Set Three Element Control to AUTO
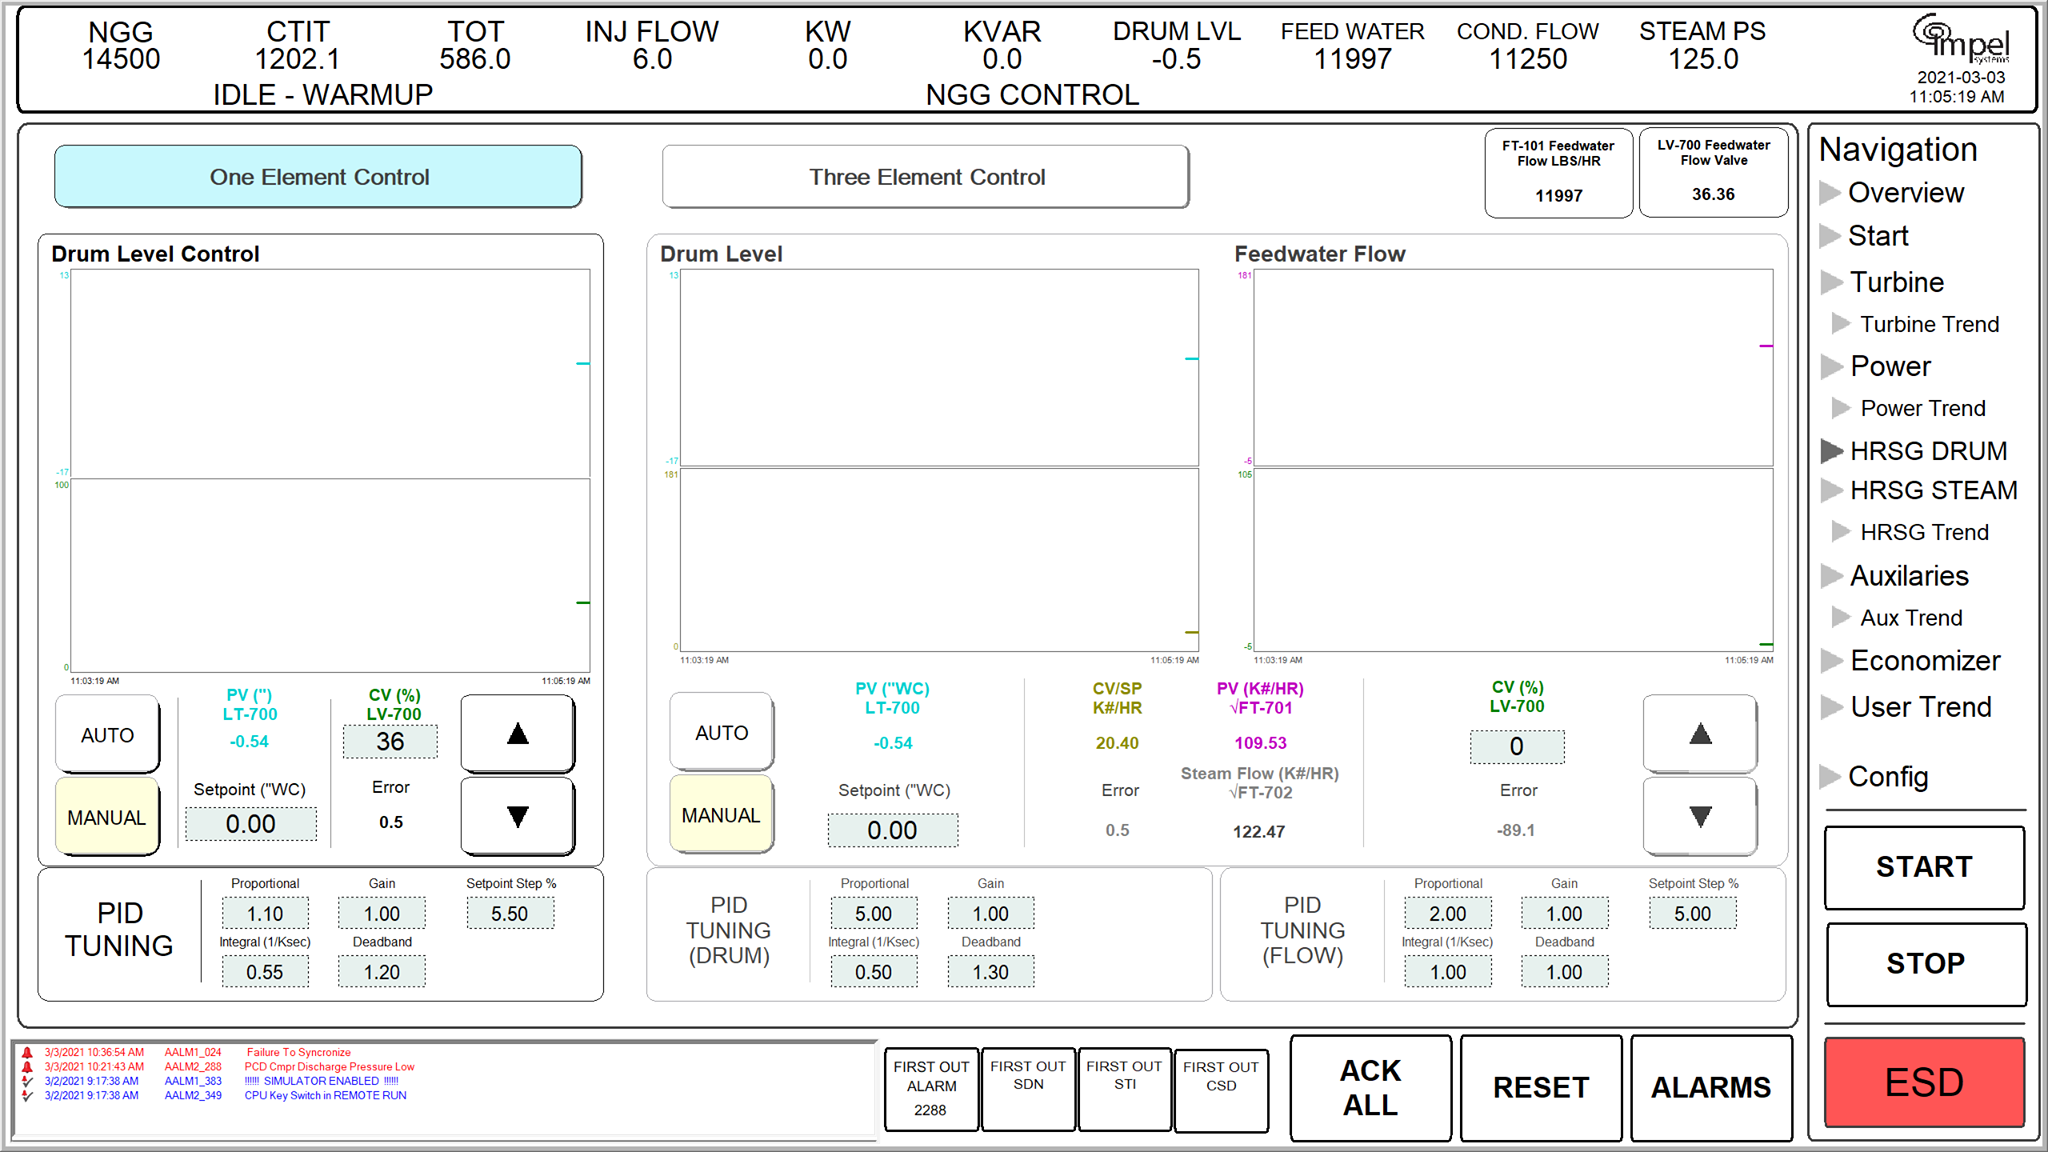This screenshot has height=1152, width=2048. [721, 733]
